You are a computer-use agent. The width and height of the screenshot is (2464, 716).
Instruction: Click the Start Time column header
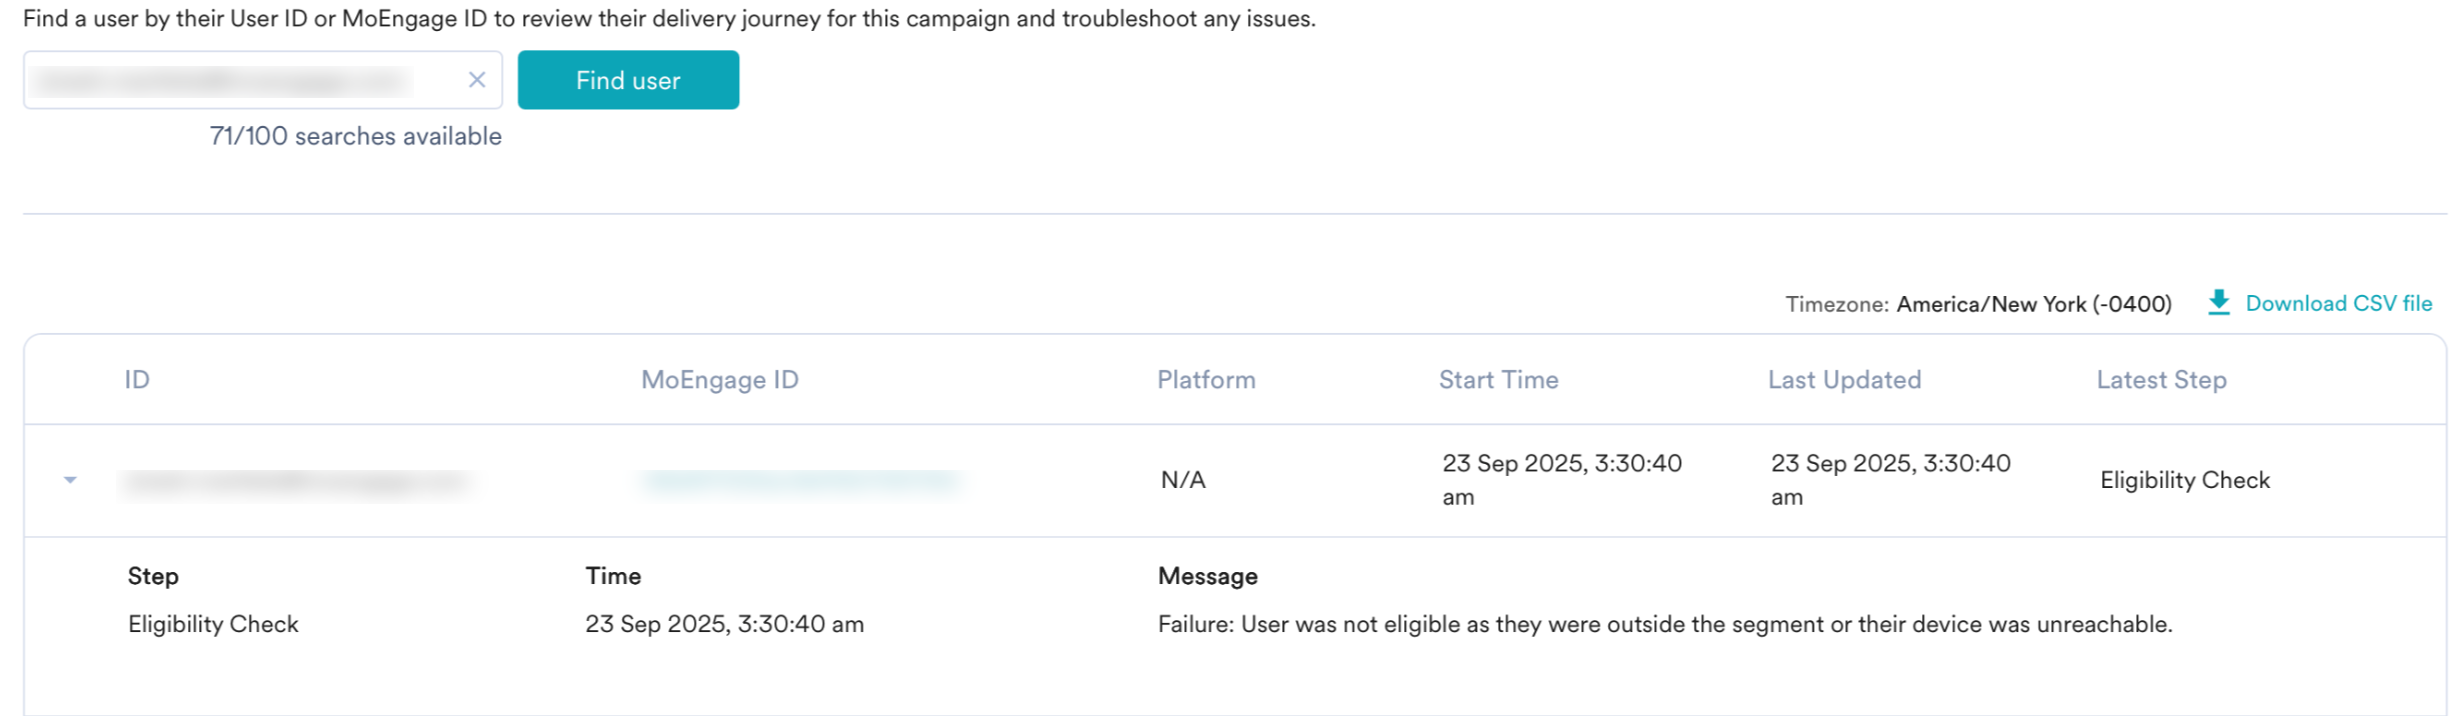1498,380
